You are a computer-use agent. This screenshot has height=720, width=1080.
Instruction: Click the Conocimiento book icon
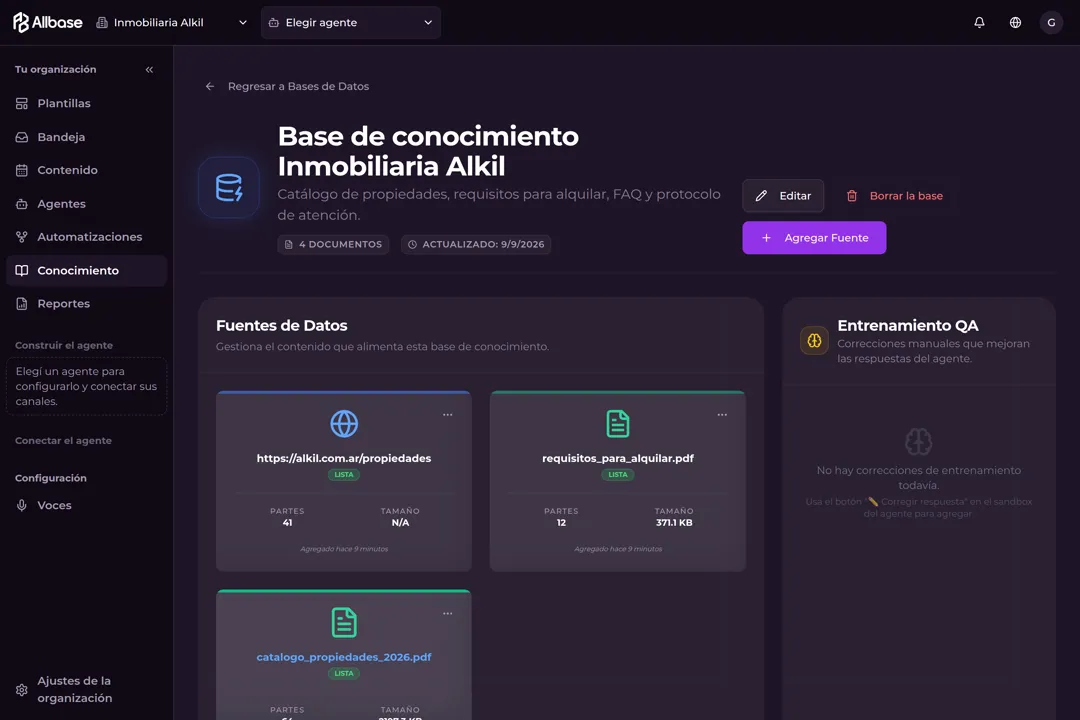[22, 271]
